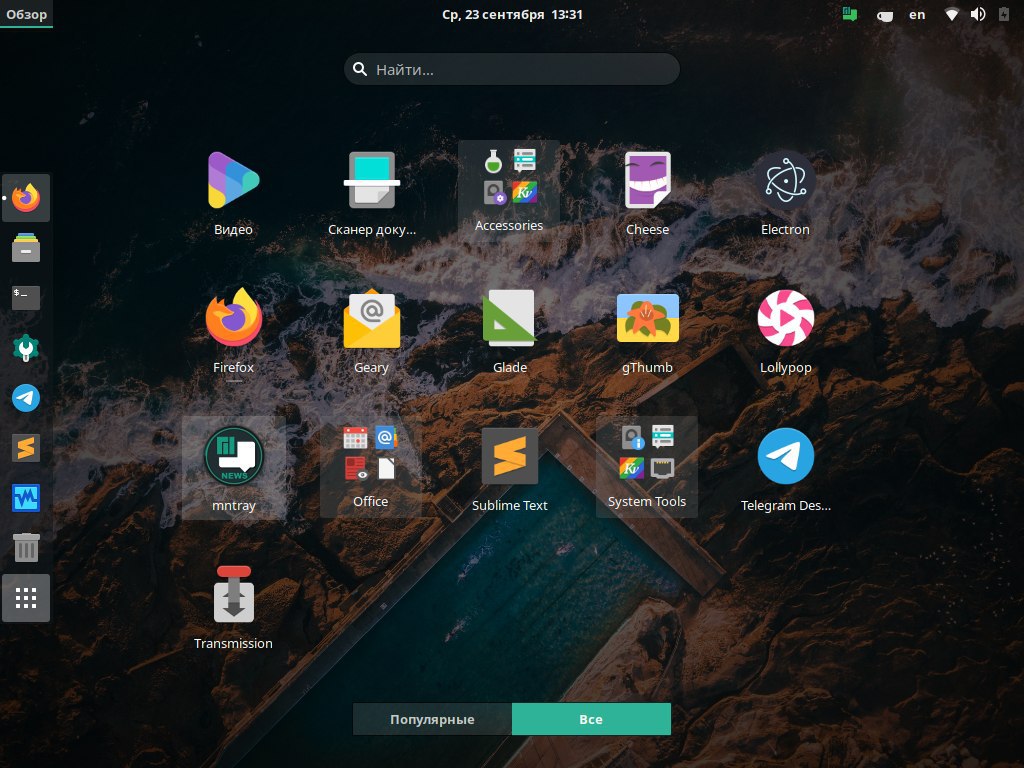Screen dimensions: 1024x768
Task: Click the Обзор activities button
Action: (27, 14)
